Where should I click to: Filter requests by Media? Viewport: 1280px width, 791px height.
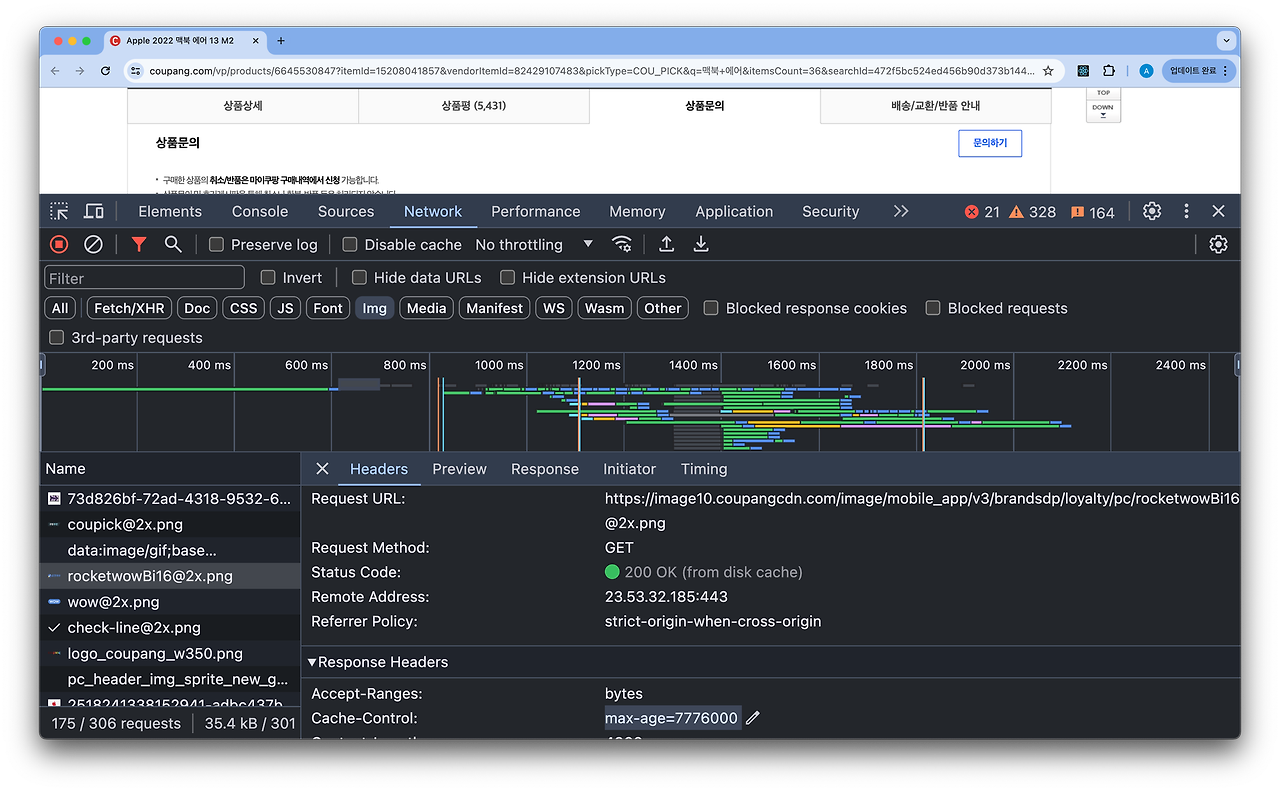426,308
